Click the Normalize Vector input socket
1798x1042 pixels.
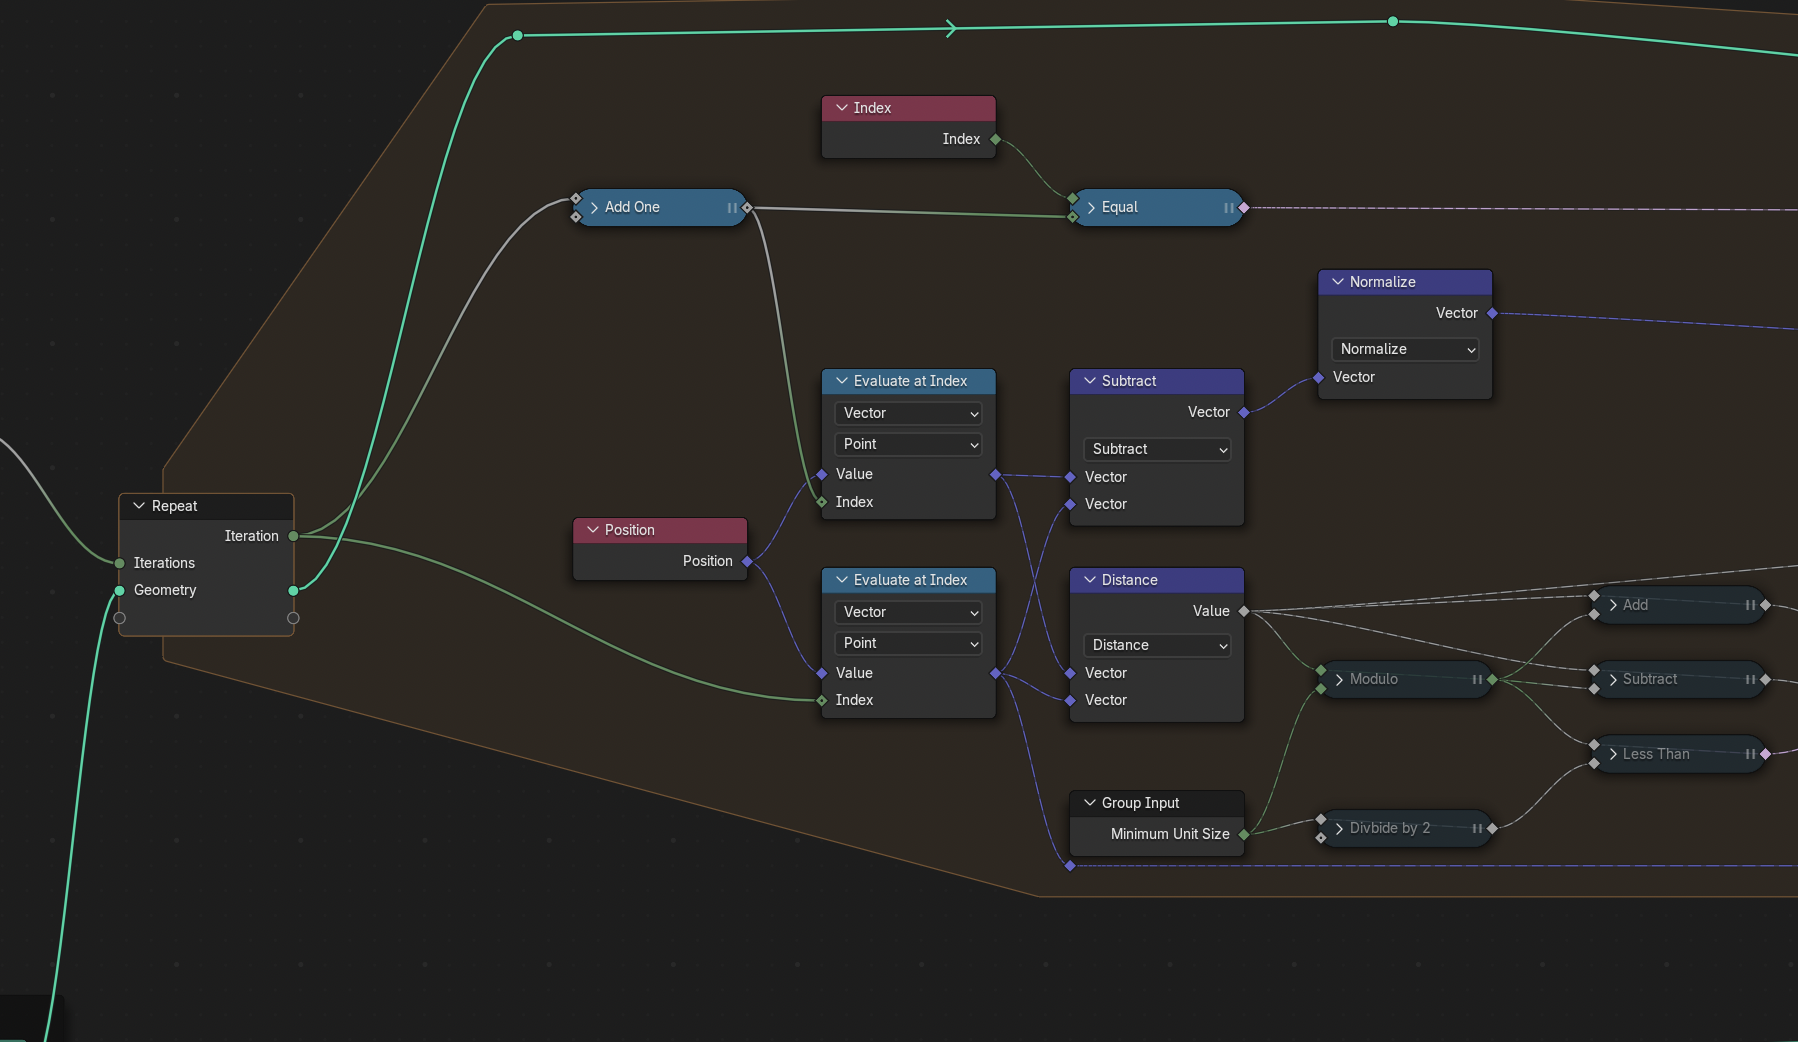pyautogui.click(x=1319, y=377)
